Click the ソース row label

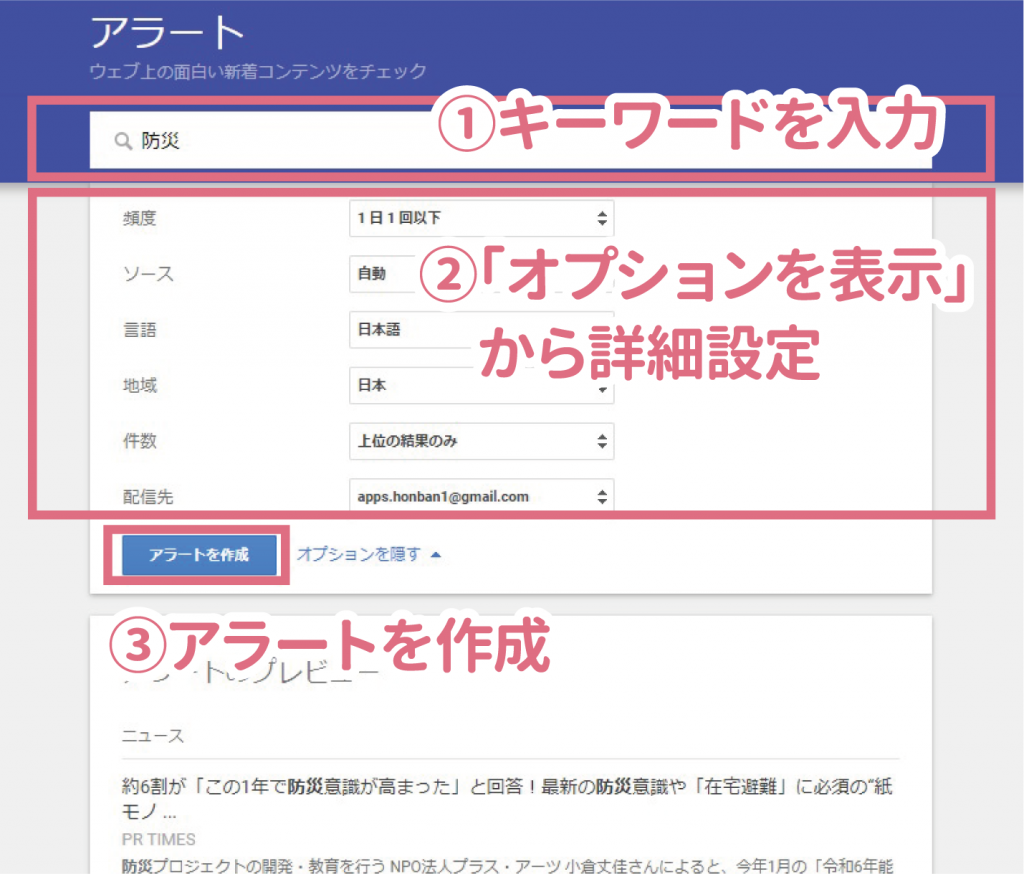coord(147,273)
